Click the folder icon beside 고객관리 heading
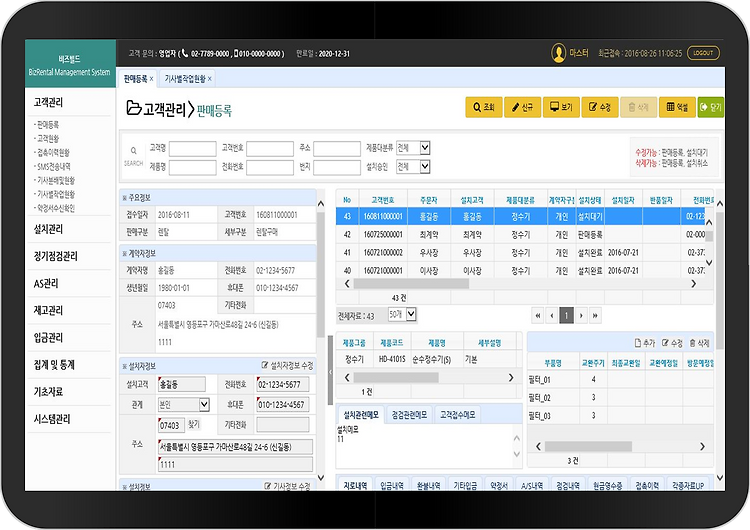The width and height of the screenshot is (750, 530). (133, 108)
